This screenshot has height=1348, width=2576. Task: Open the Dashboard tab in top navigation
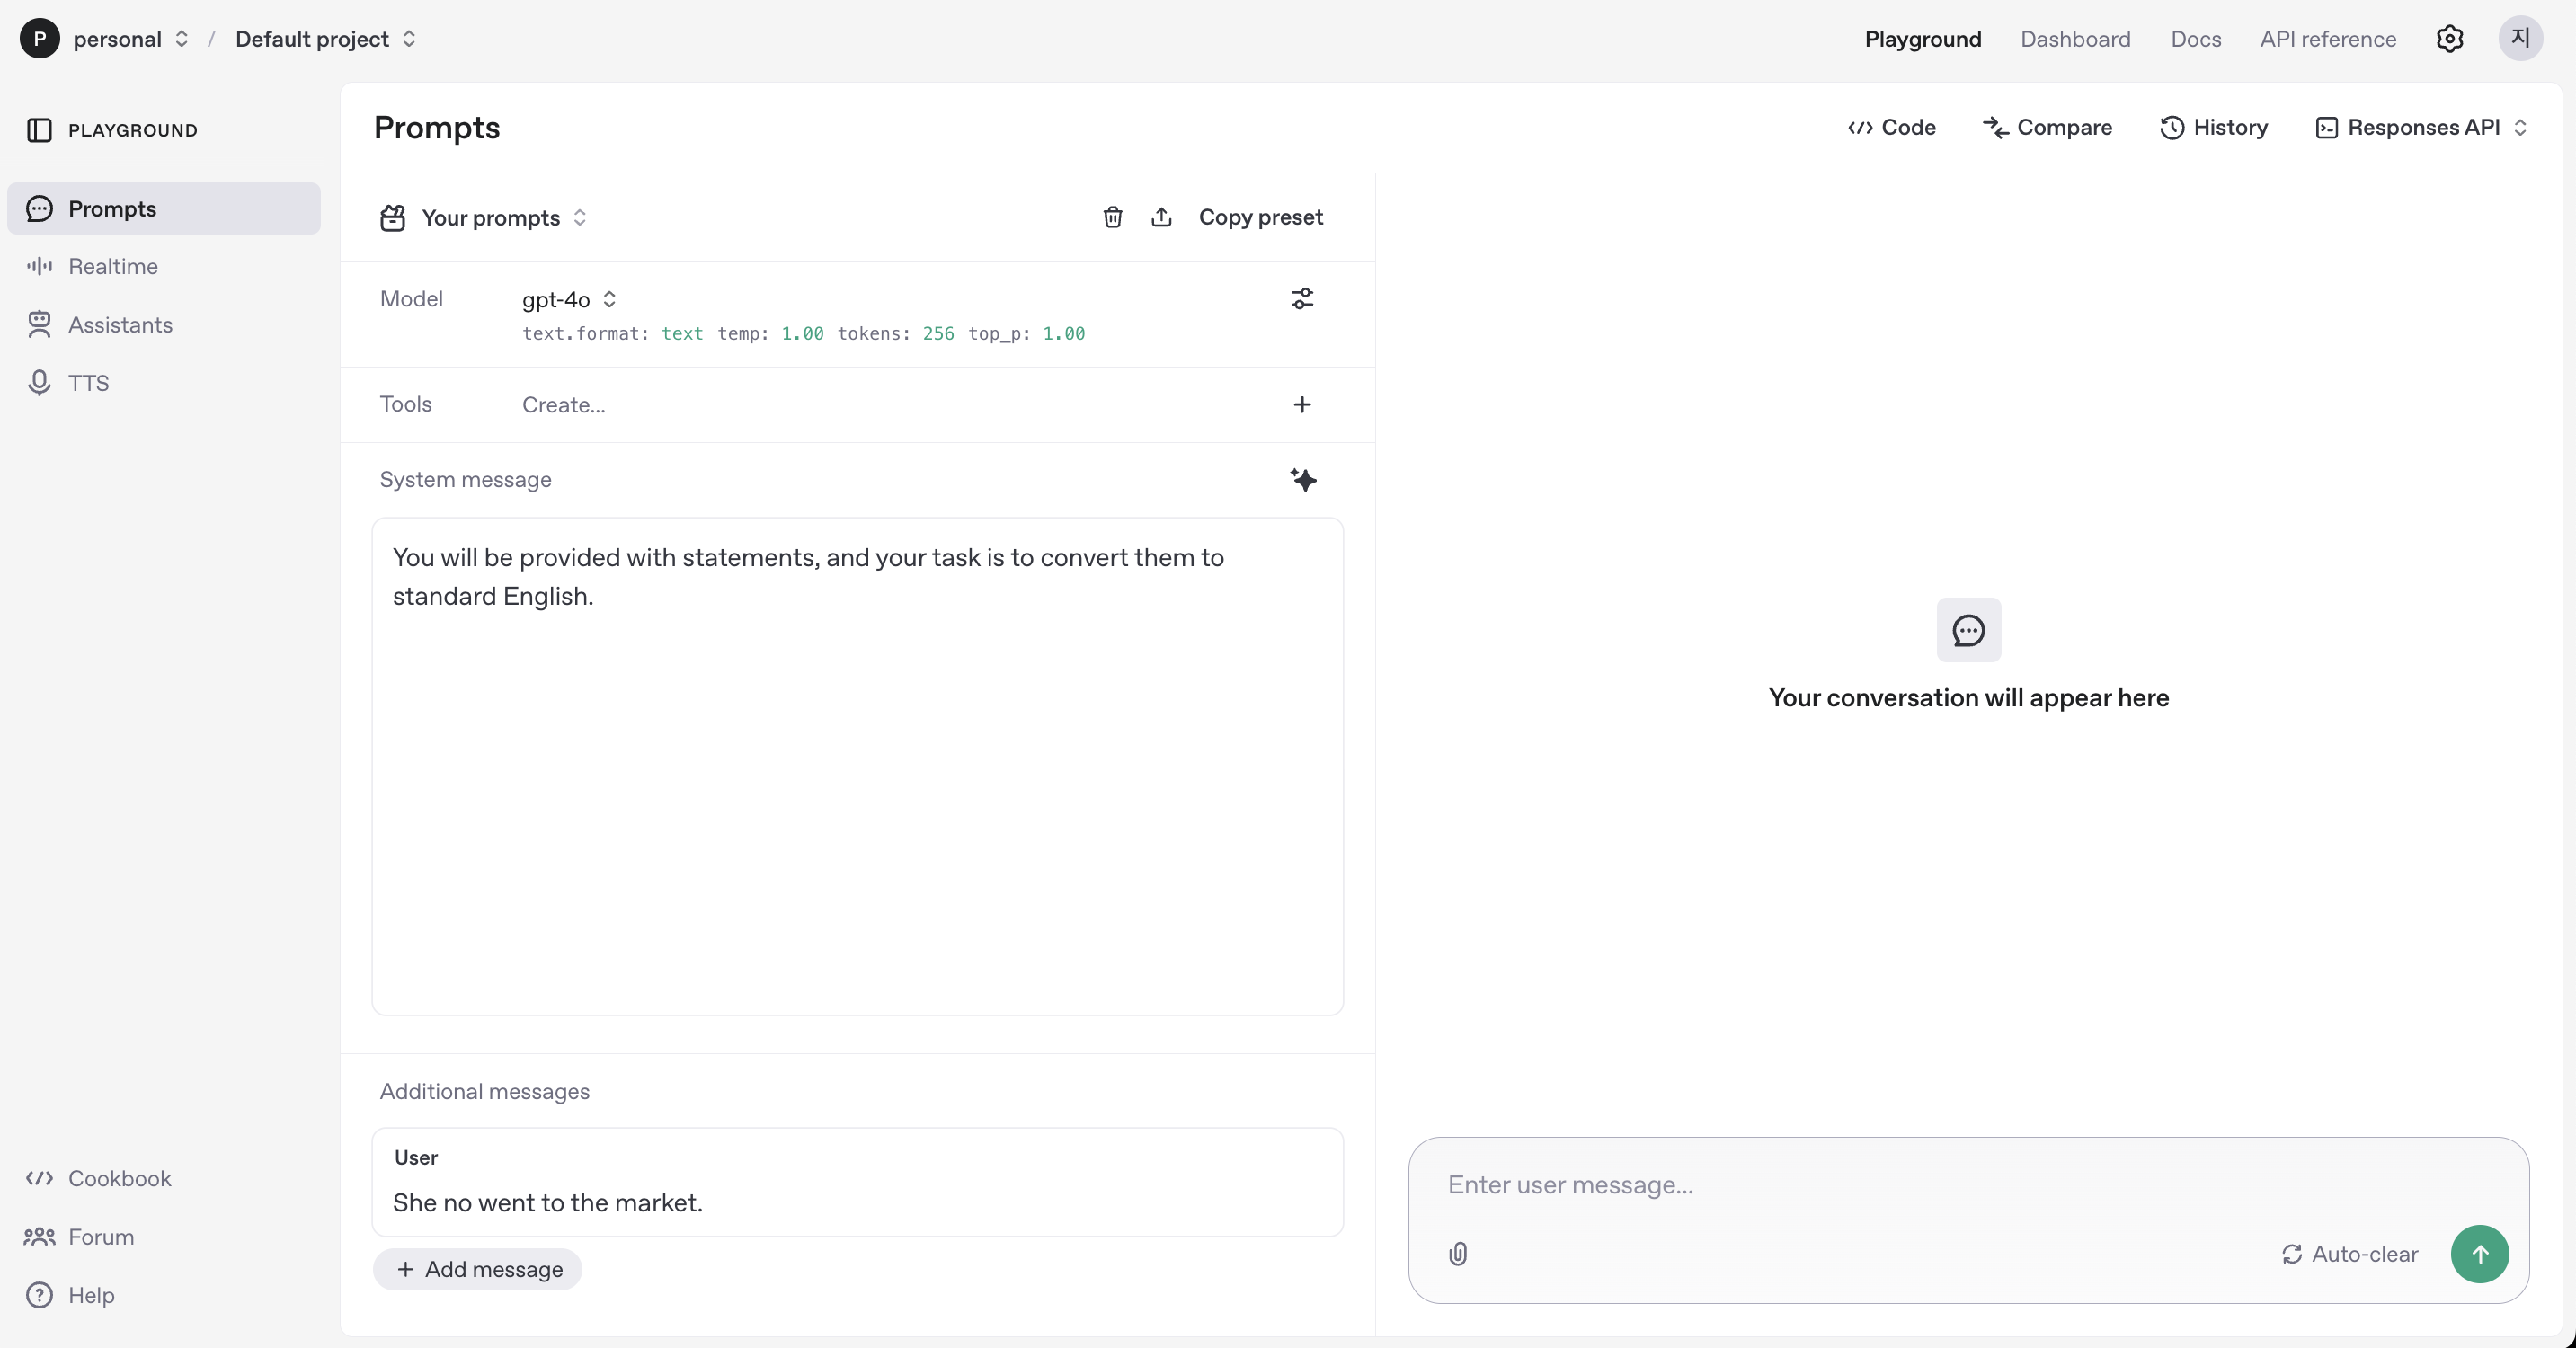2075,39
